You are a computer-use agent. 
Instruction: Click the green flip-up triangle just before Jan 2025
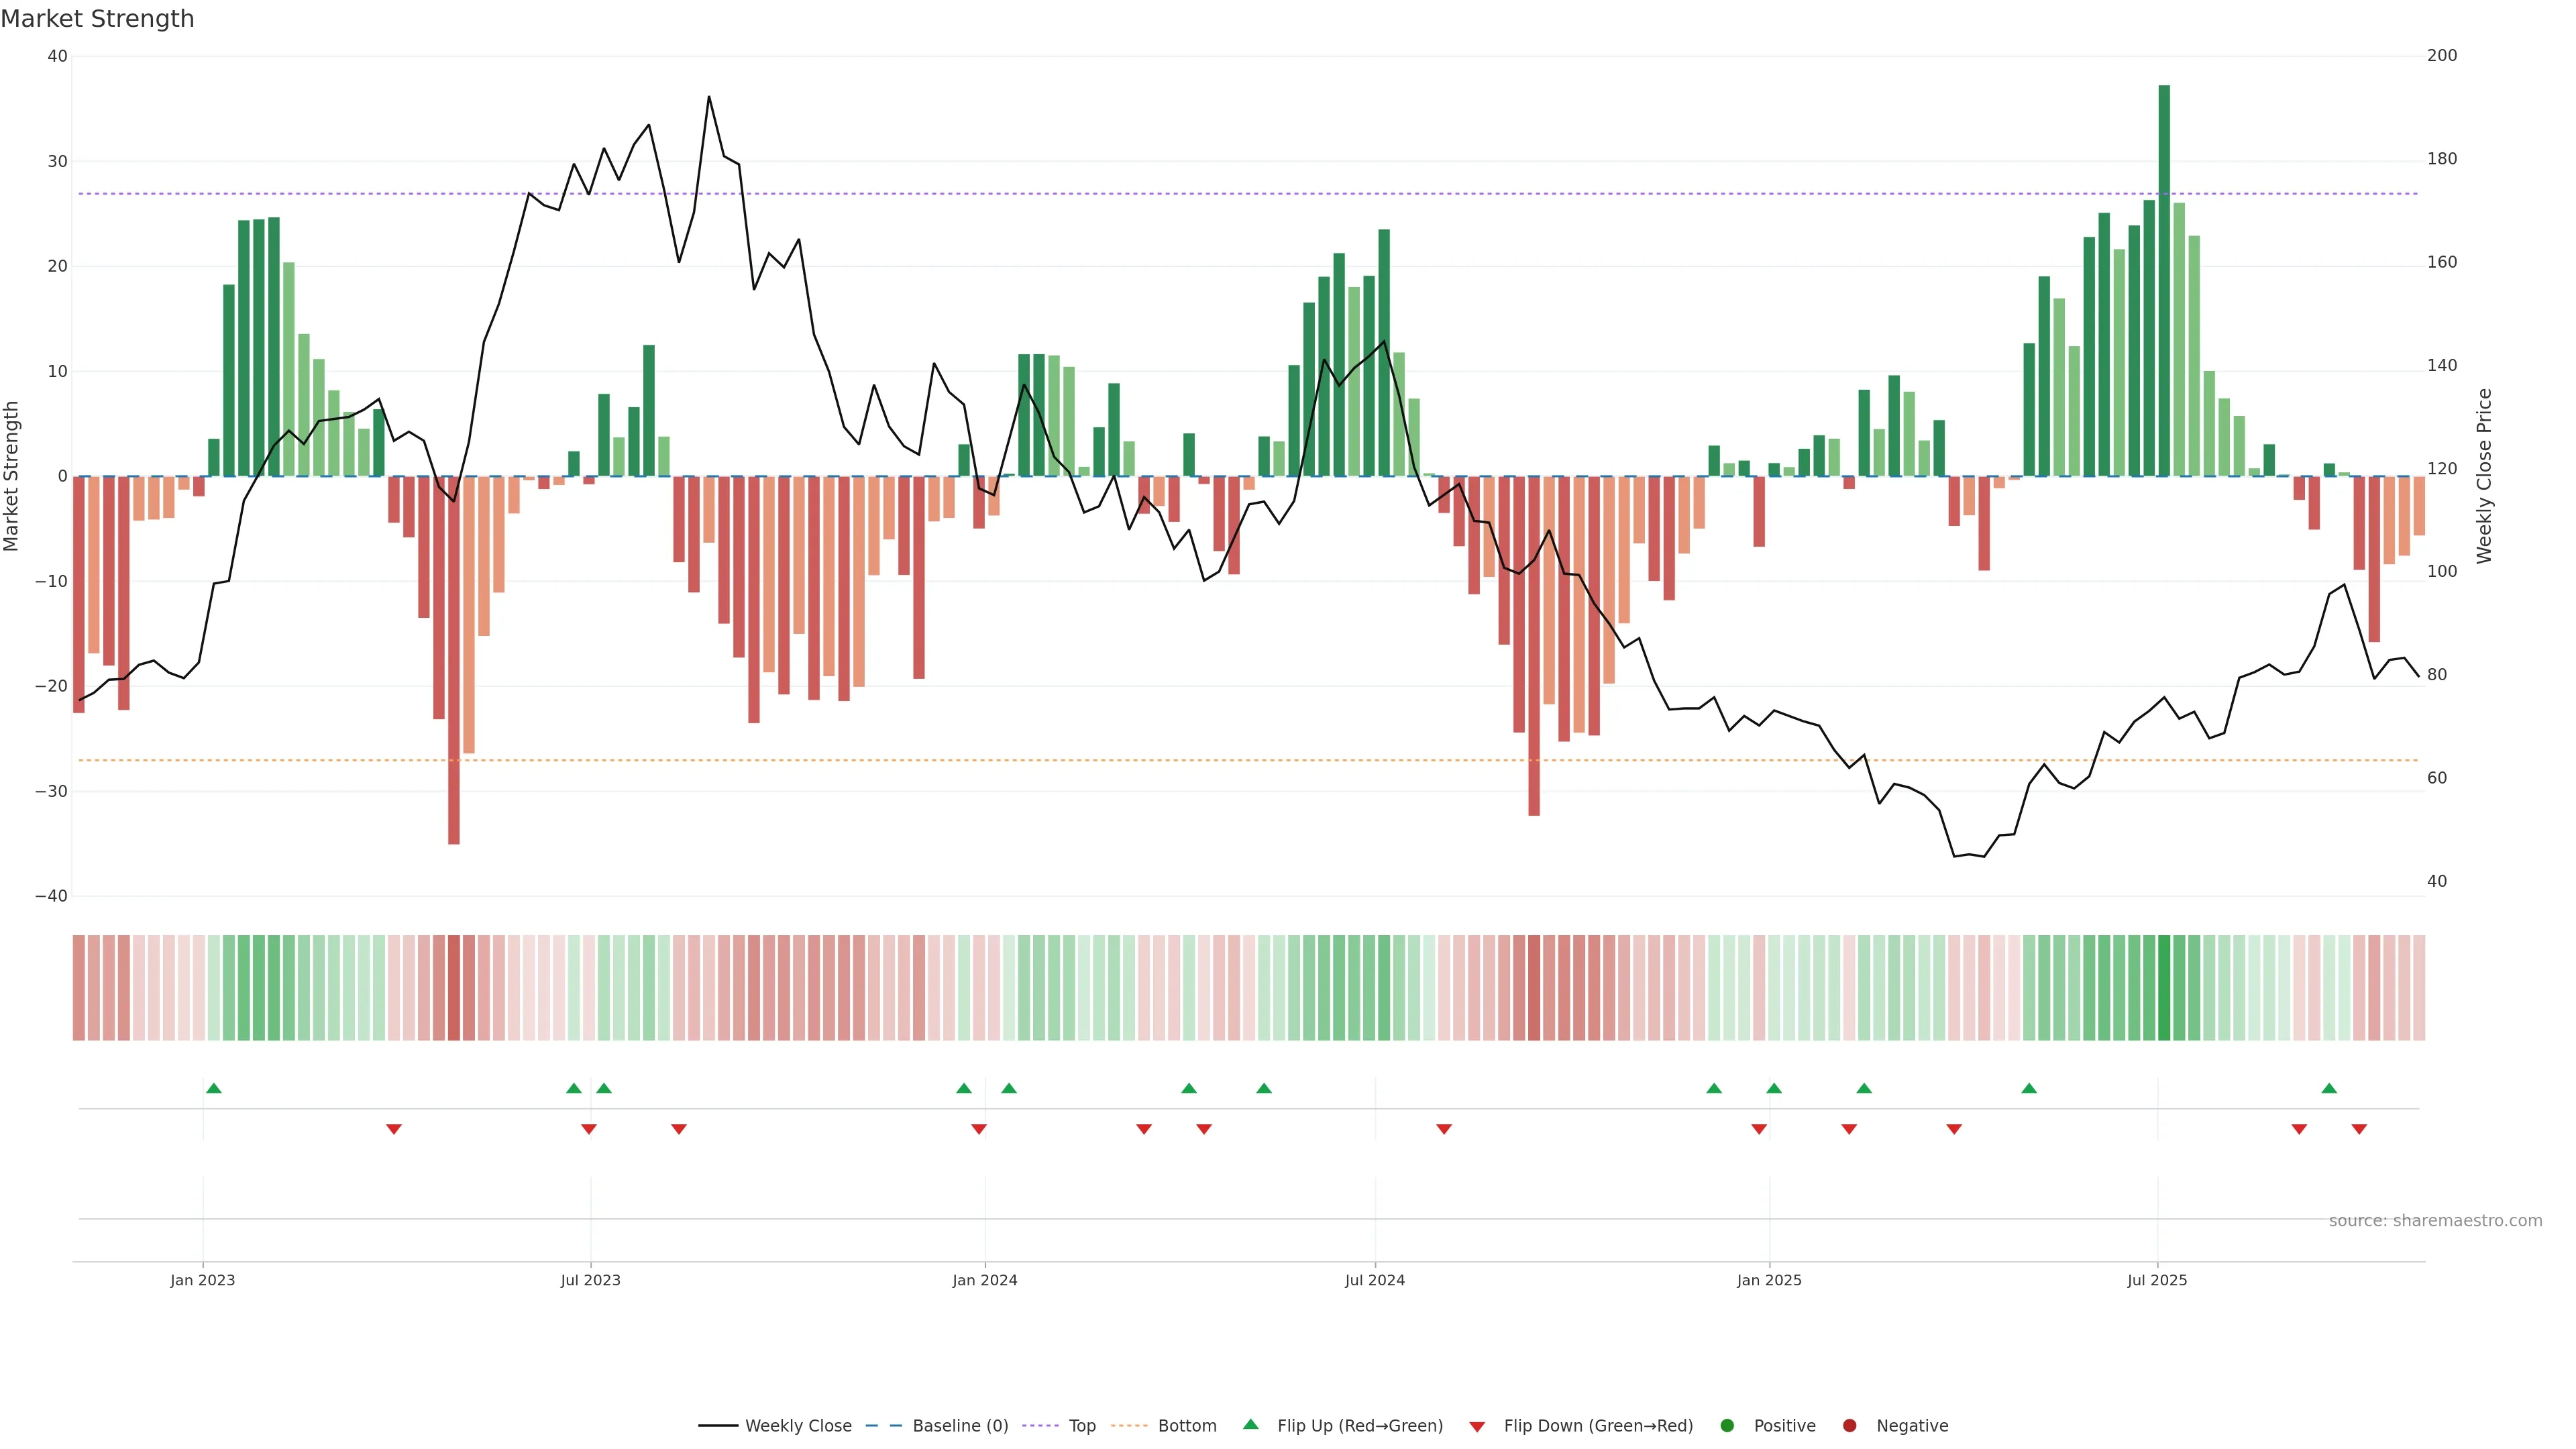(1714, 1088)
